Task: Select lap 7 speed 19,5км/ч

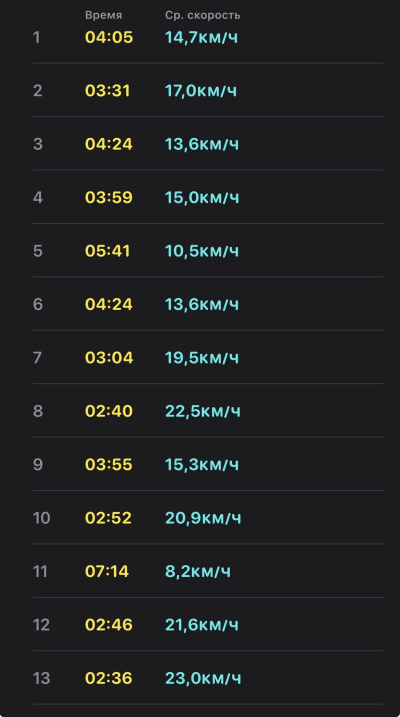Action: pos(202,358)
